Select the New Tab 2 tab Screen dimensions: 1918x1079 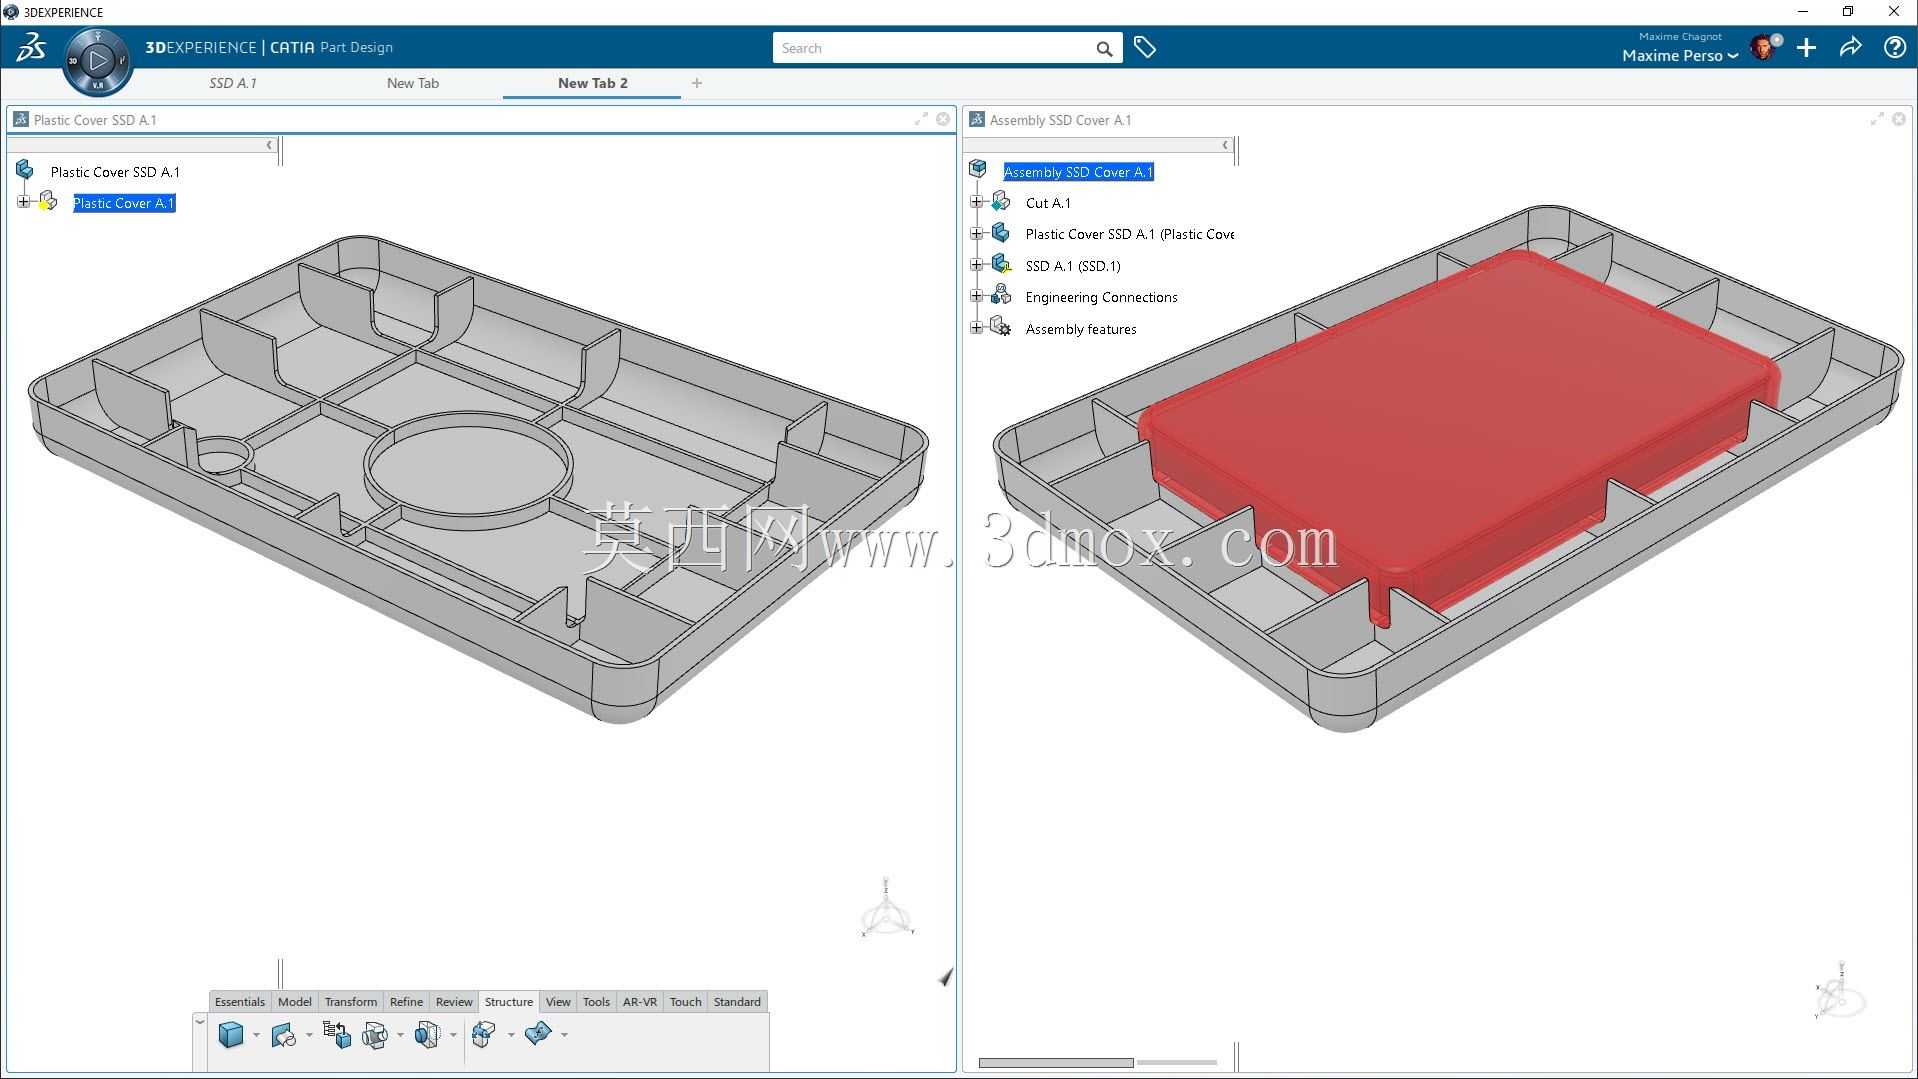tap(593, 83)
